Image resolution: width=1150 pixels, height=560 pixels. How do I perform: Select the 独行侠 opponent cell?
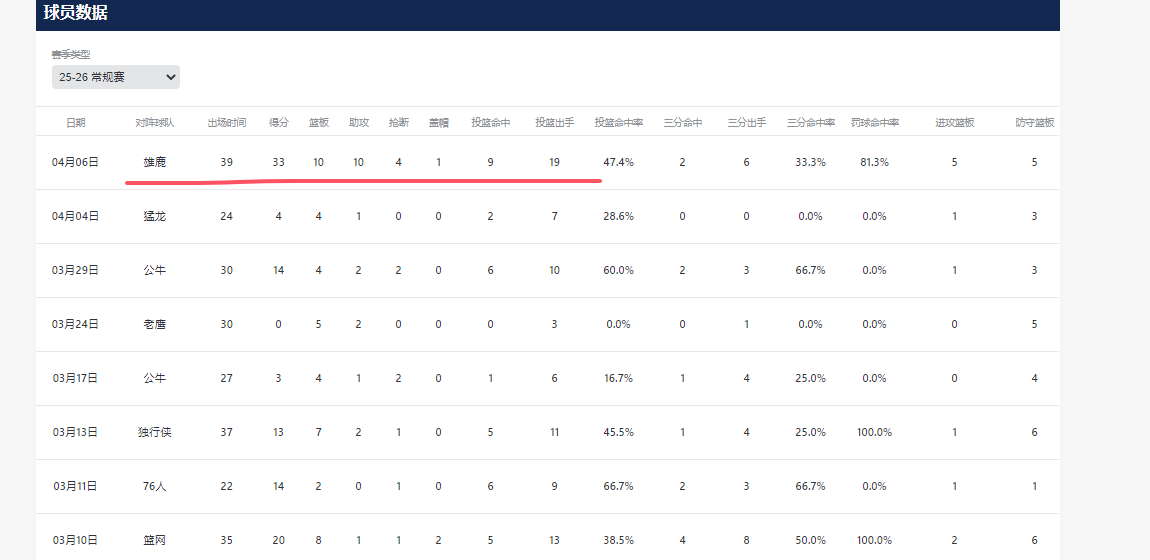(x=155, y=432)
